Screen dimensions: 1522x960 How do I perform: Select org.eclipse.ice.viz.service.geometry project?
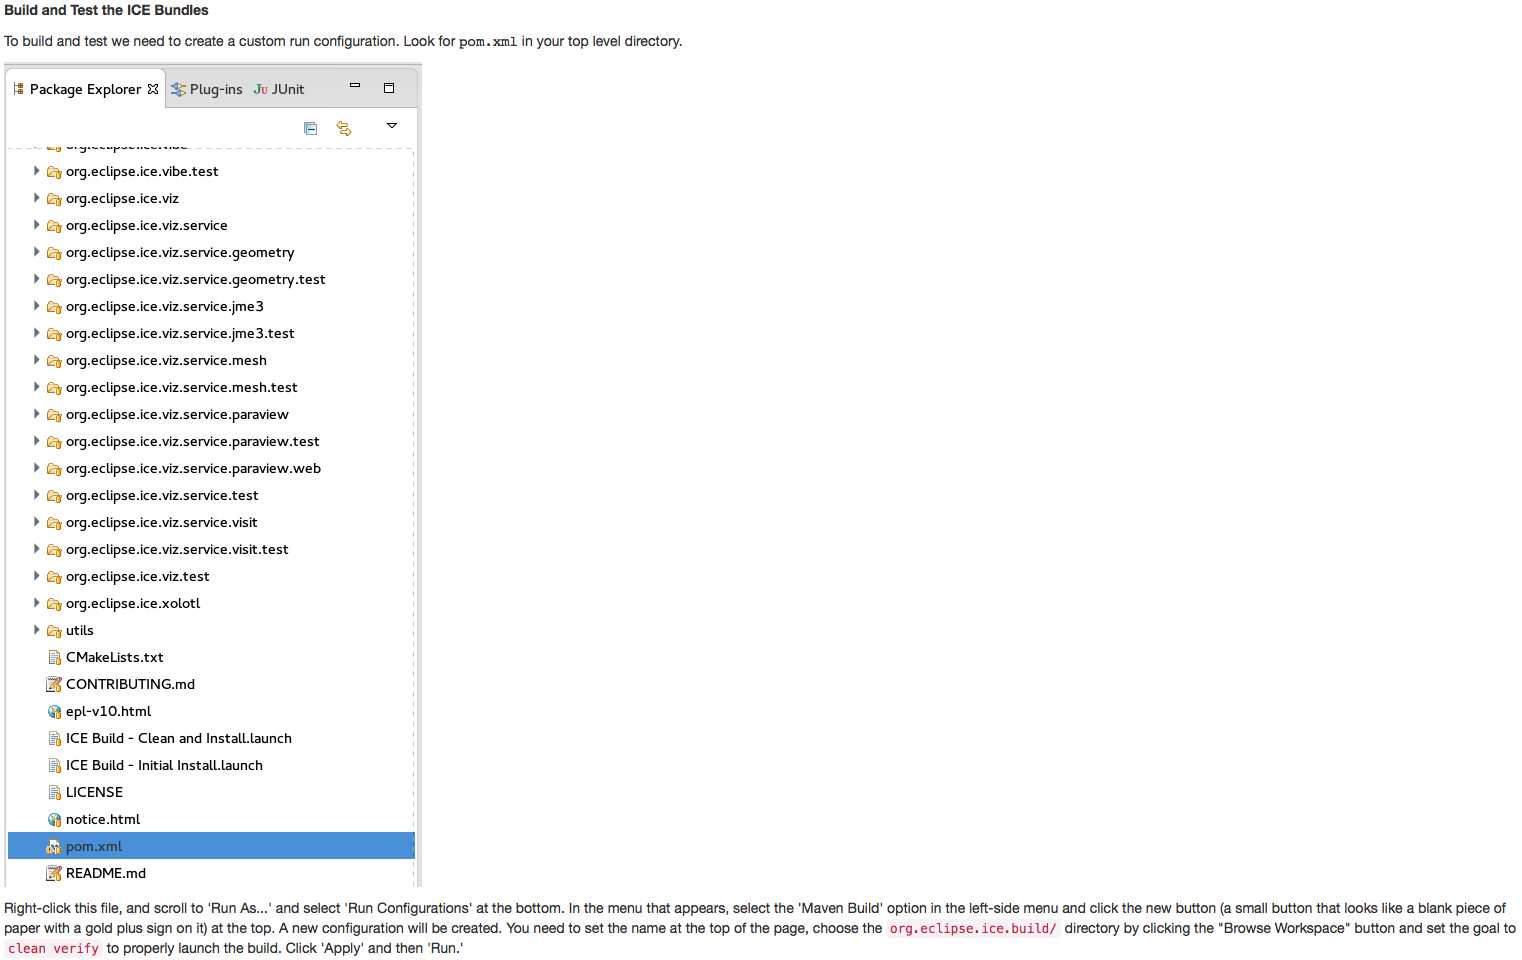[x=180, y=252]
